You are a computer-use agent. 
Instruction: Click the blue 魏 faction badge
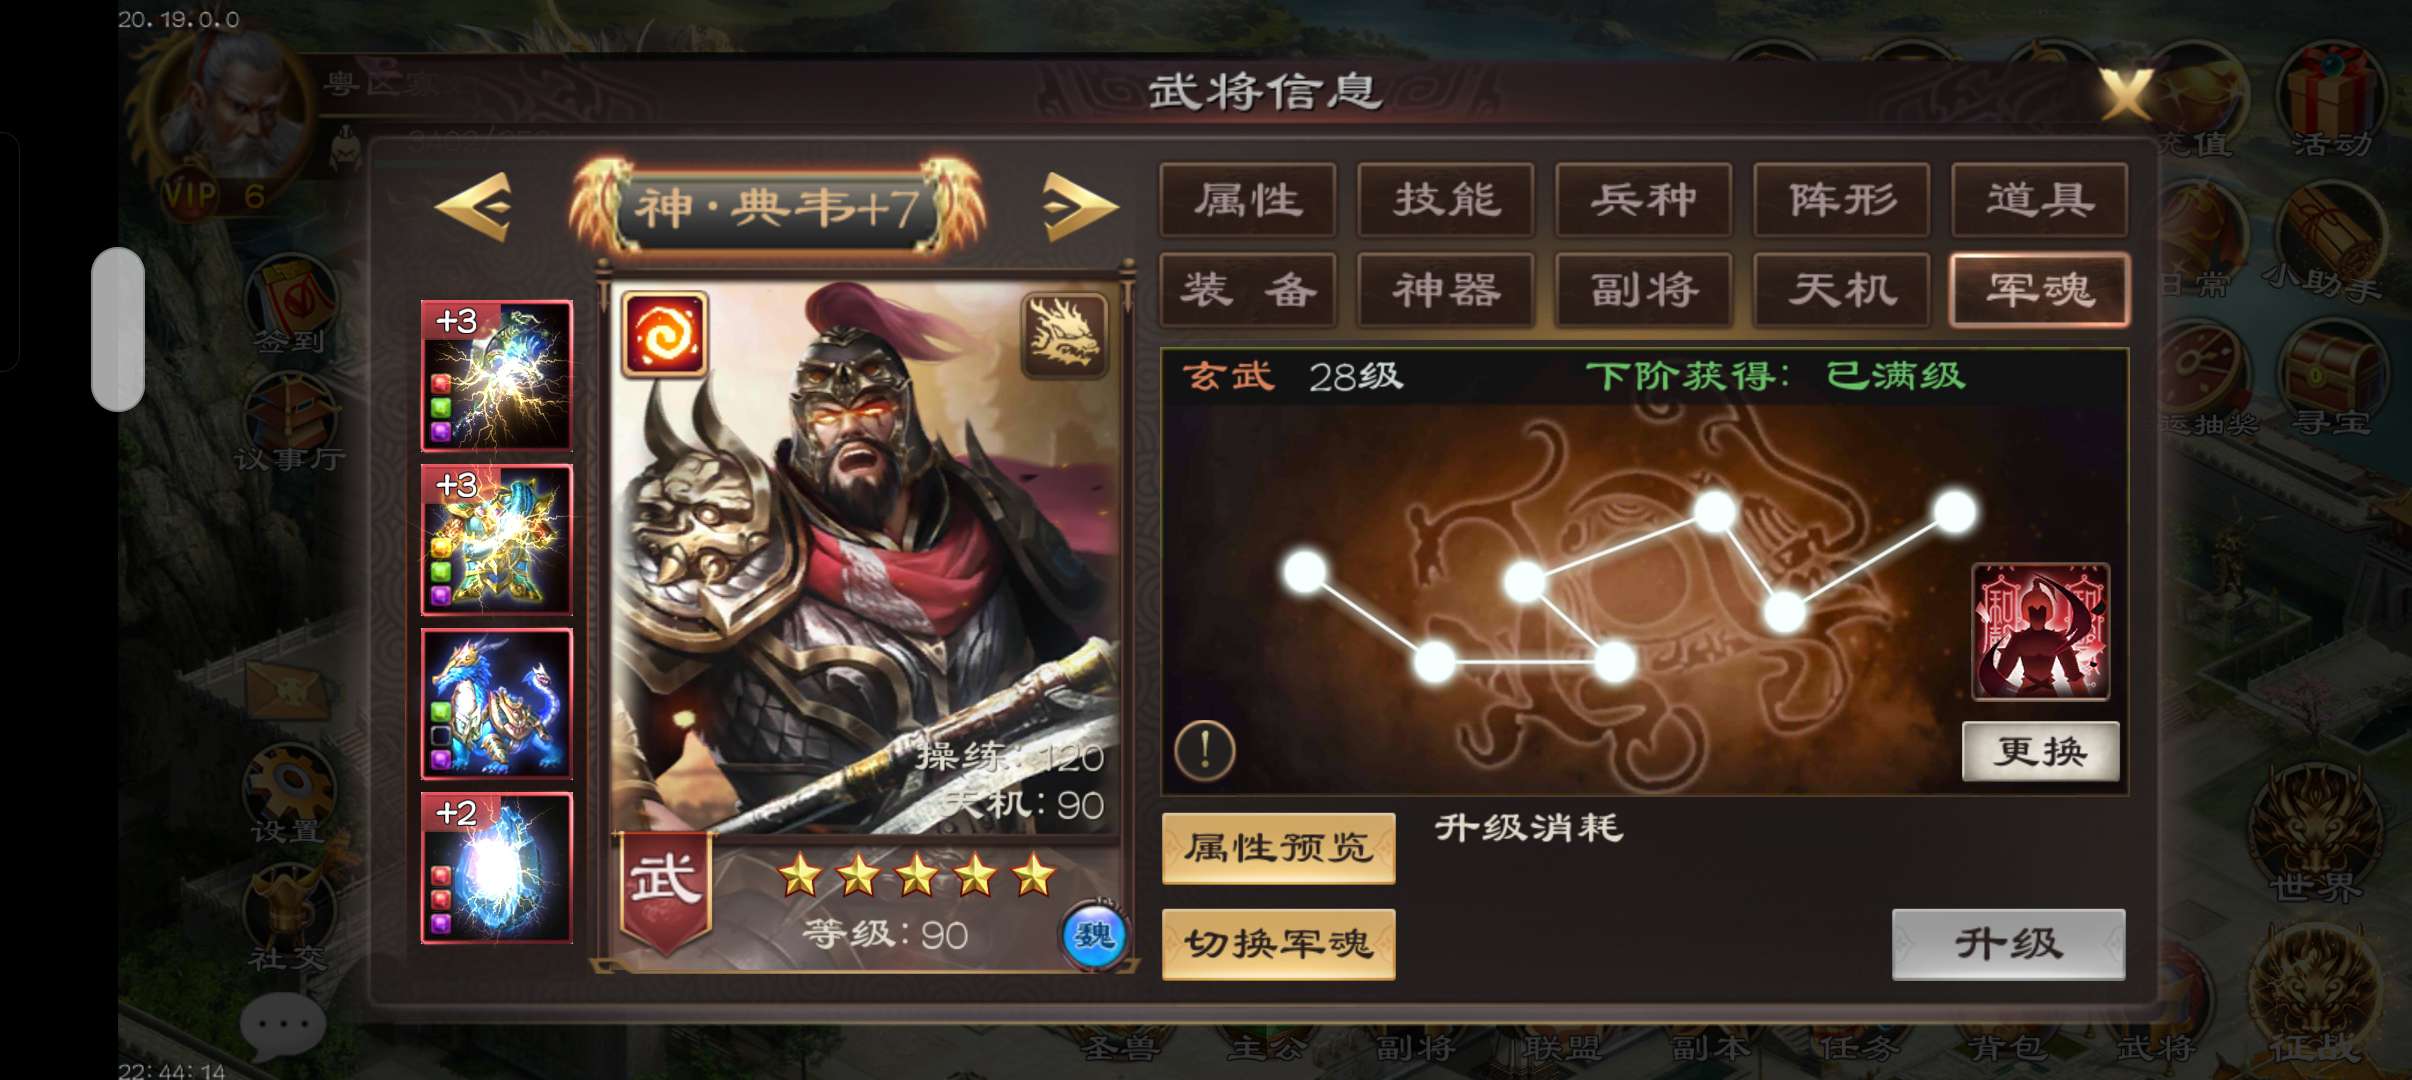pos(1093,936)
